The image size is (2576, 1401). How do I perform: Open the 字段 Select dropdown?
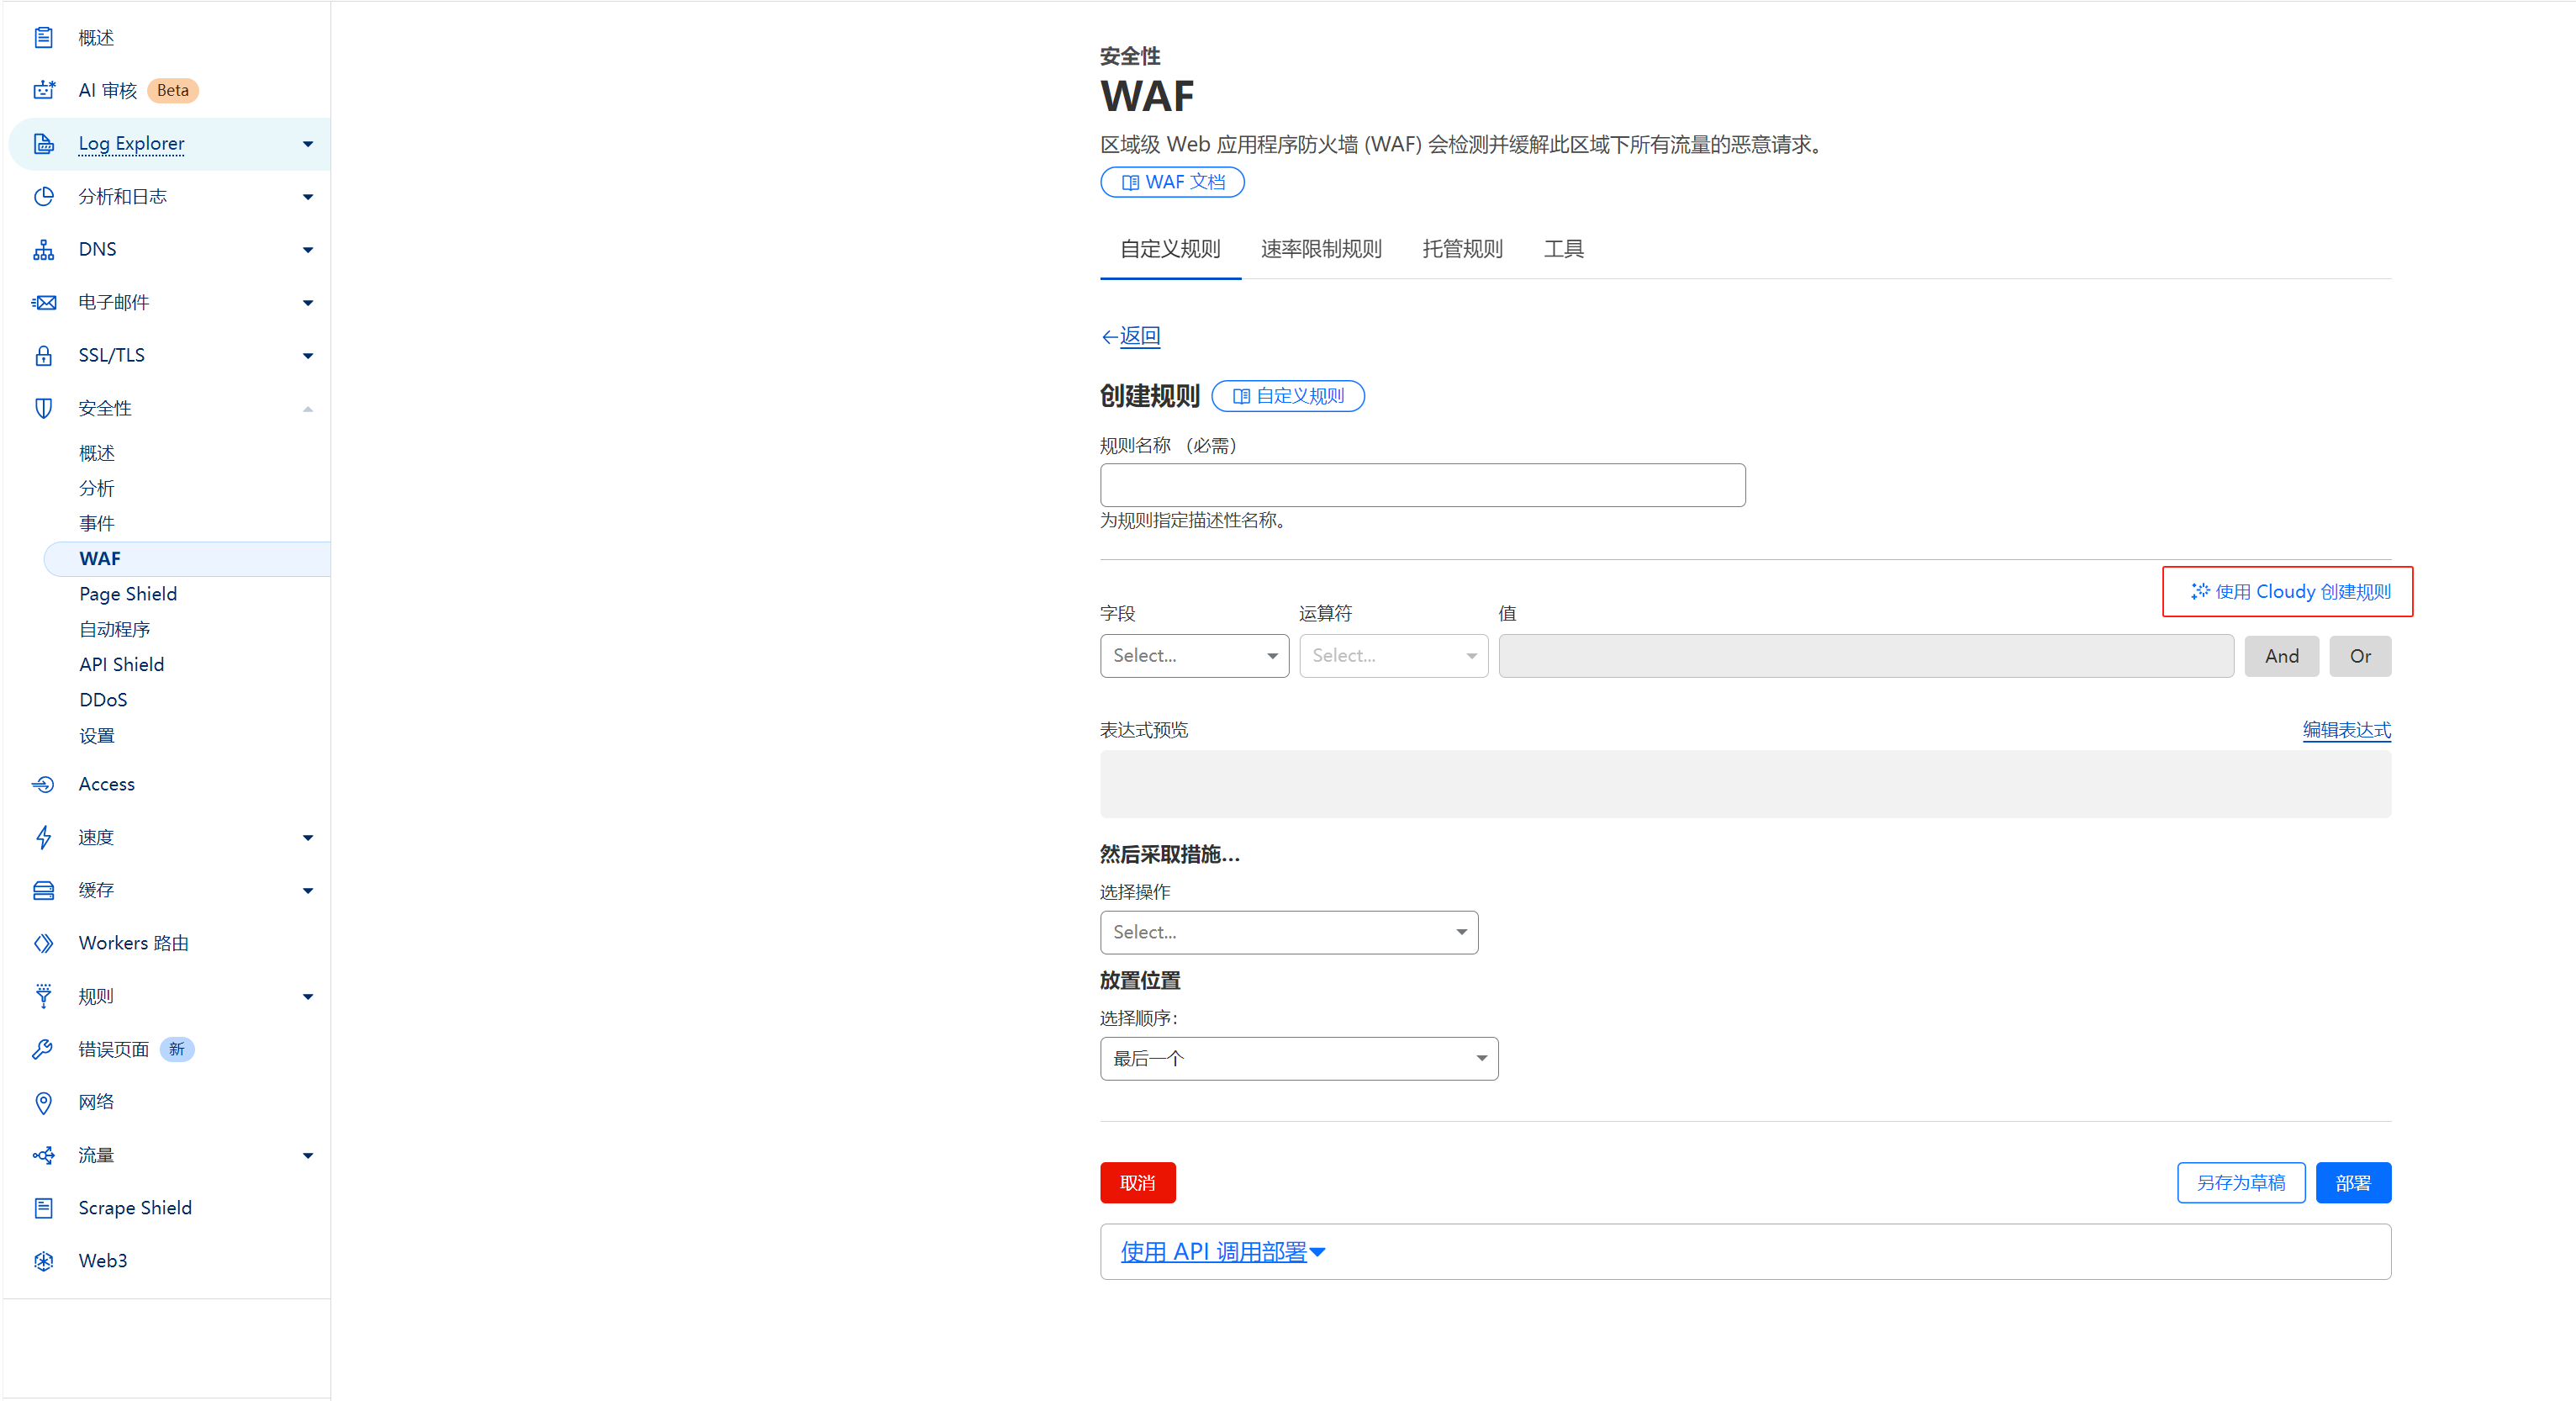(x=1194, y=656)
